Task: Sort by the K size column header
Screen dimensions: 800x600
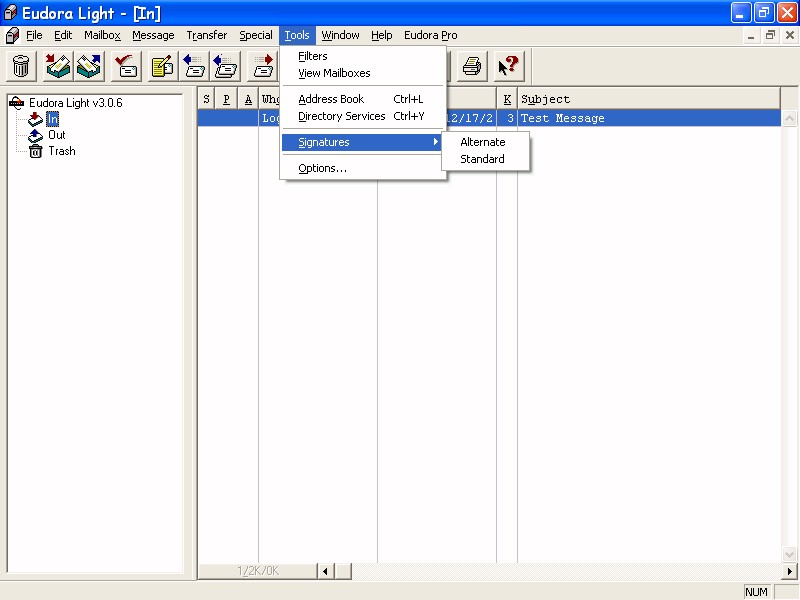Action: point(507,99)
